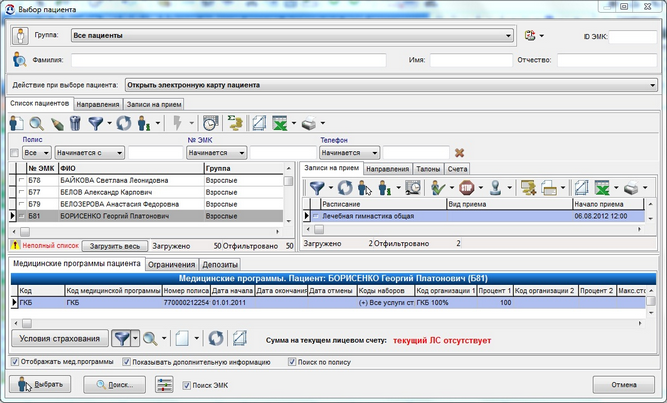Image resolution: width=667 pixels, height=403 pixels.
Task: Click the Поиск... button
Action: point(114,385)
